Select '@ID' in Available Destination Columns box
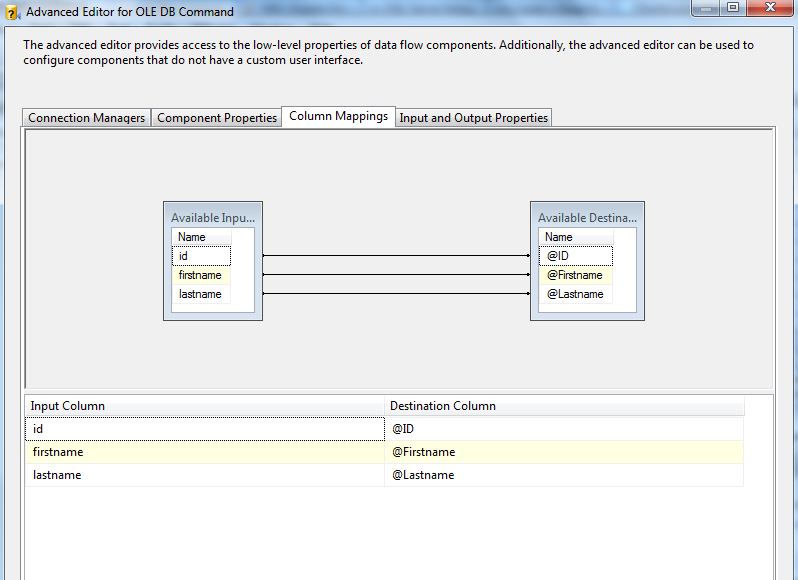 [x=574, y=256]
